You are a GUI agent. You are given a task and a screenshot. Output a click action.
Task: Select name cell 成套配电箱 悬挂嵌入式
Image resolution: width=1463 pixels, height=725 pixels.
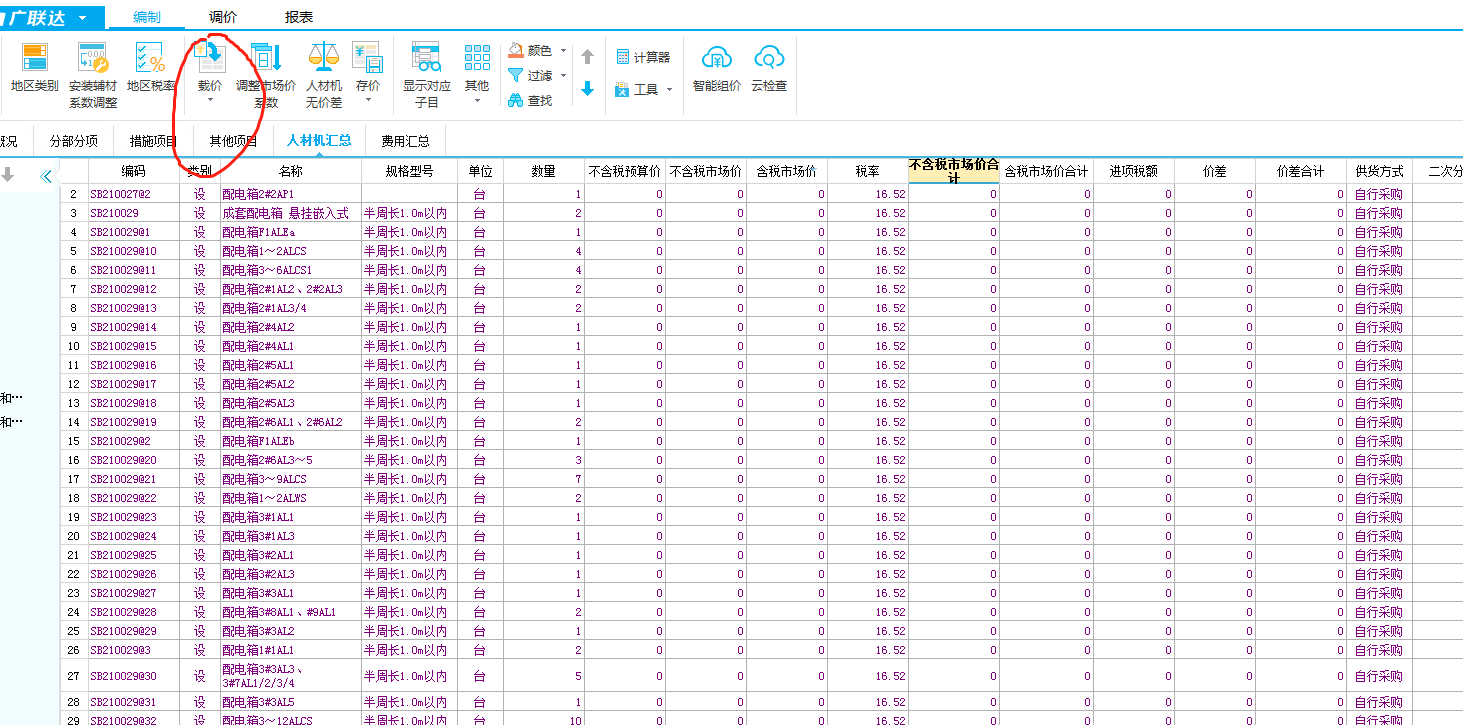(290, 213)
